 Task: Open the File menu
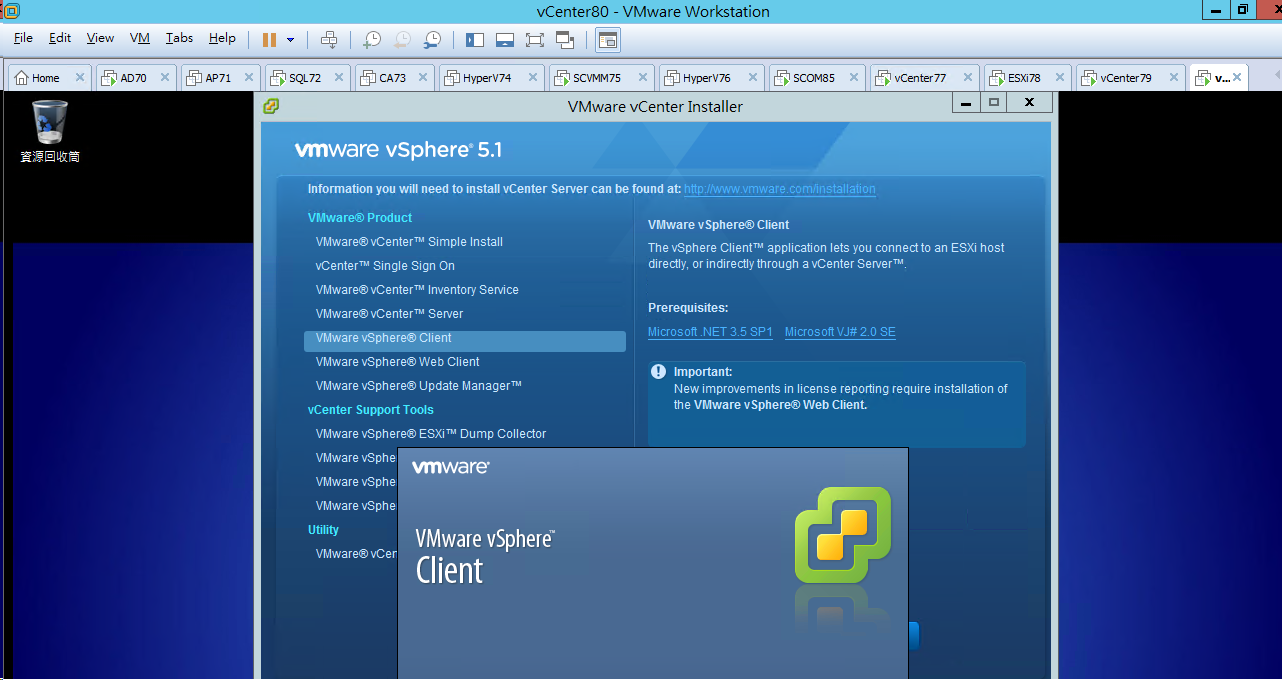tap(23, 38)
